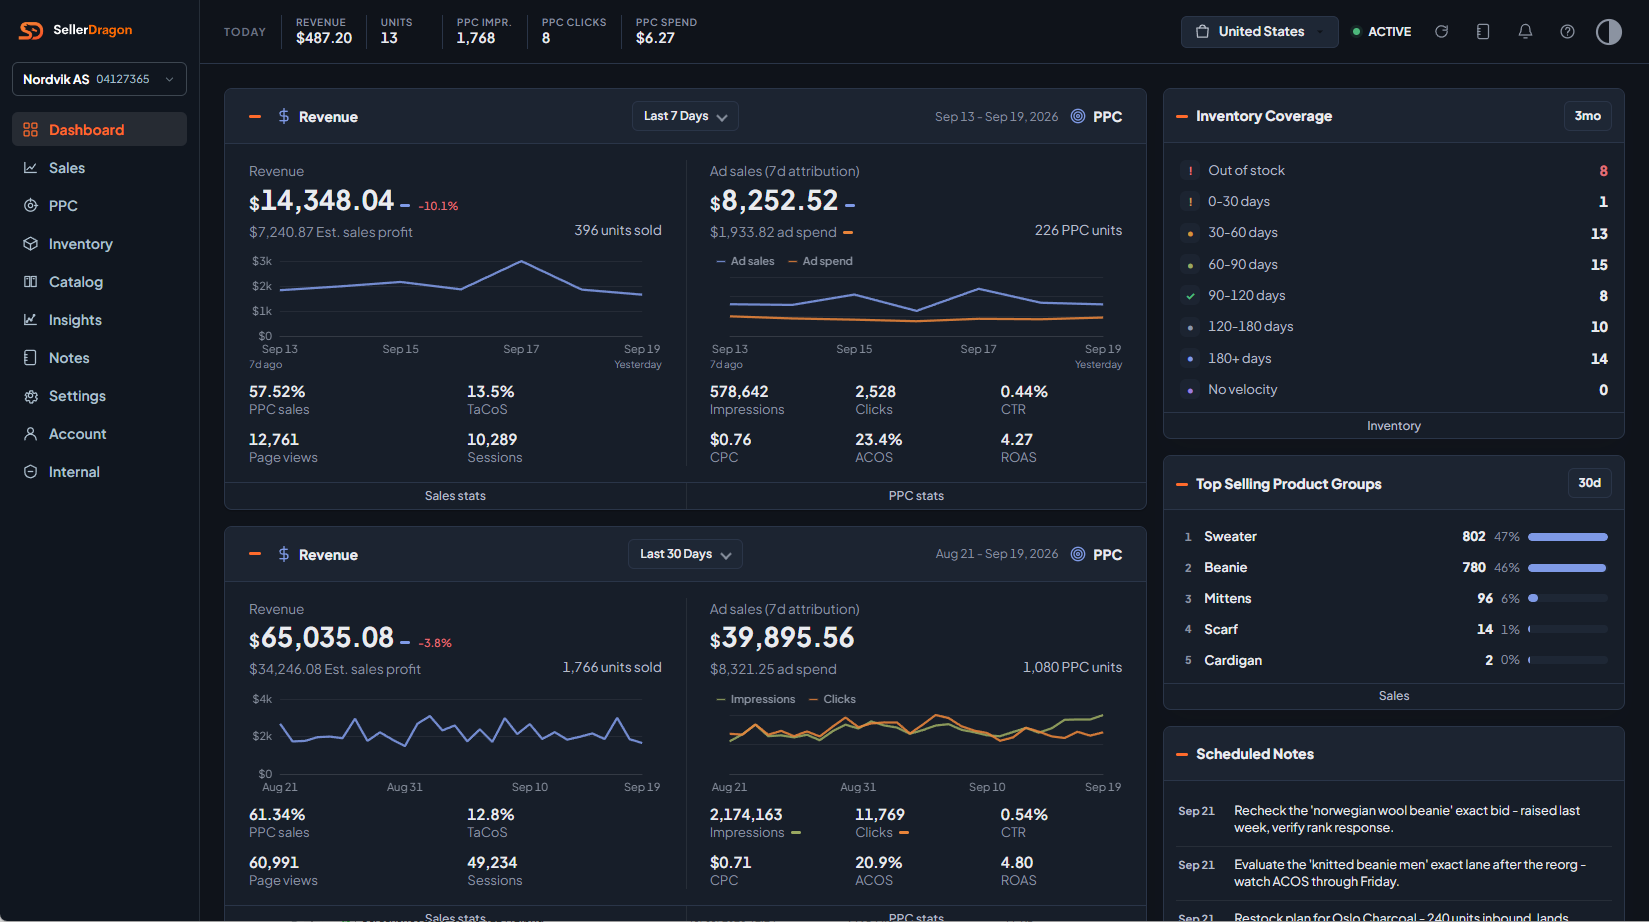The image size is (1649, 922).
Task: Click the ACTIVE status indicator
Action: coord(1382,32)
